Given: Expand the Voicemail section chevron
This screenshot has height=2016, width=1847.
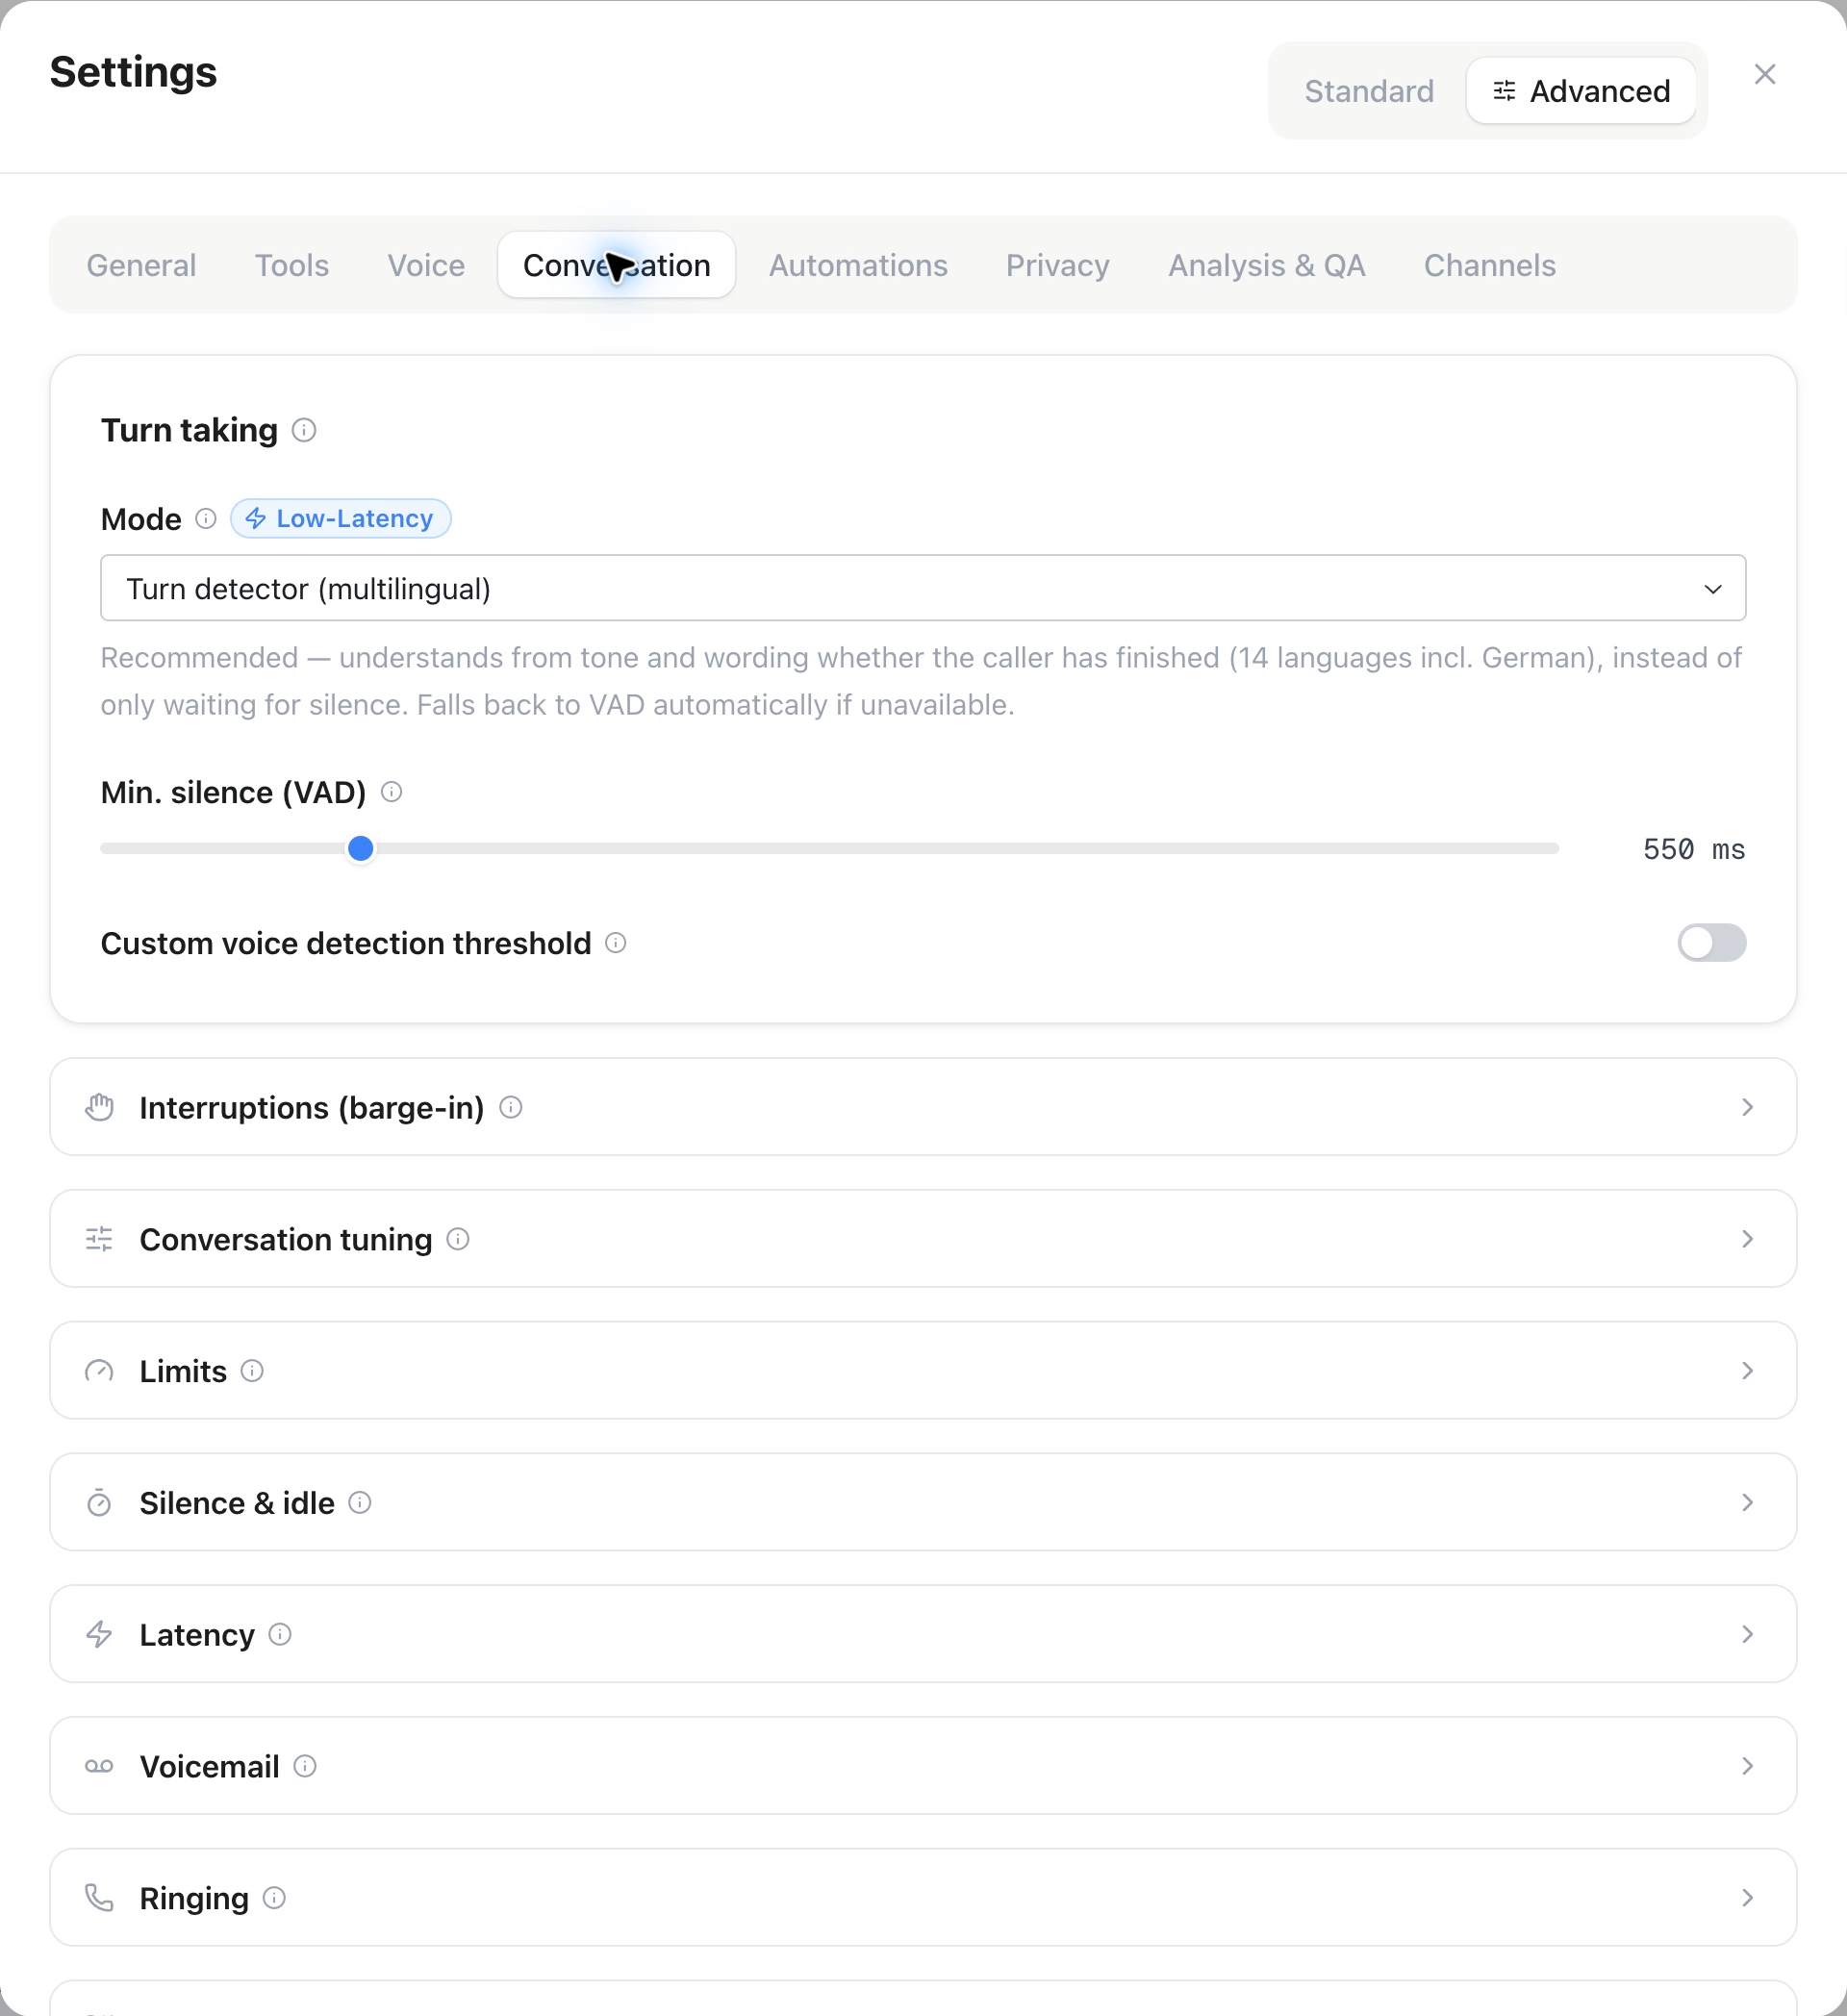Looking at the screenshot, I should point(1747,1766).
